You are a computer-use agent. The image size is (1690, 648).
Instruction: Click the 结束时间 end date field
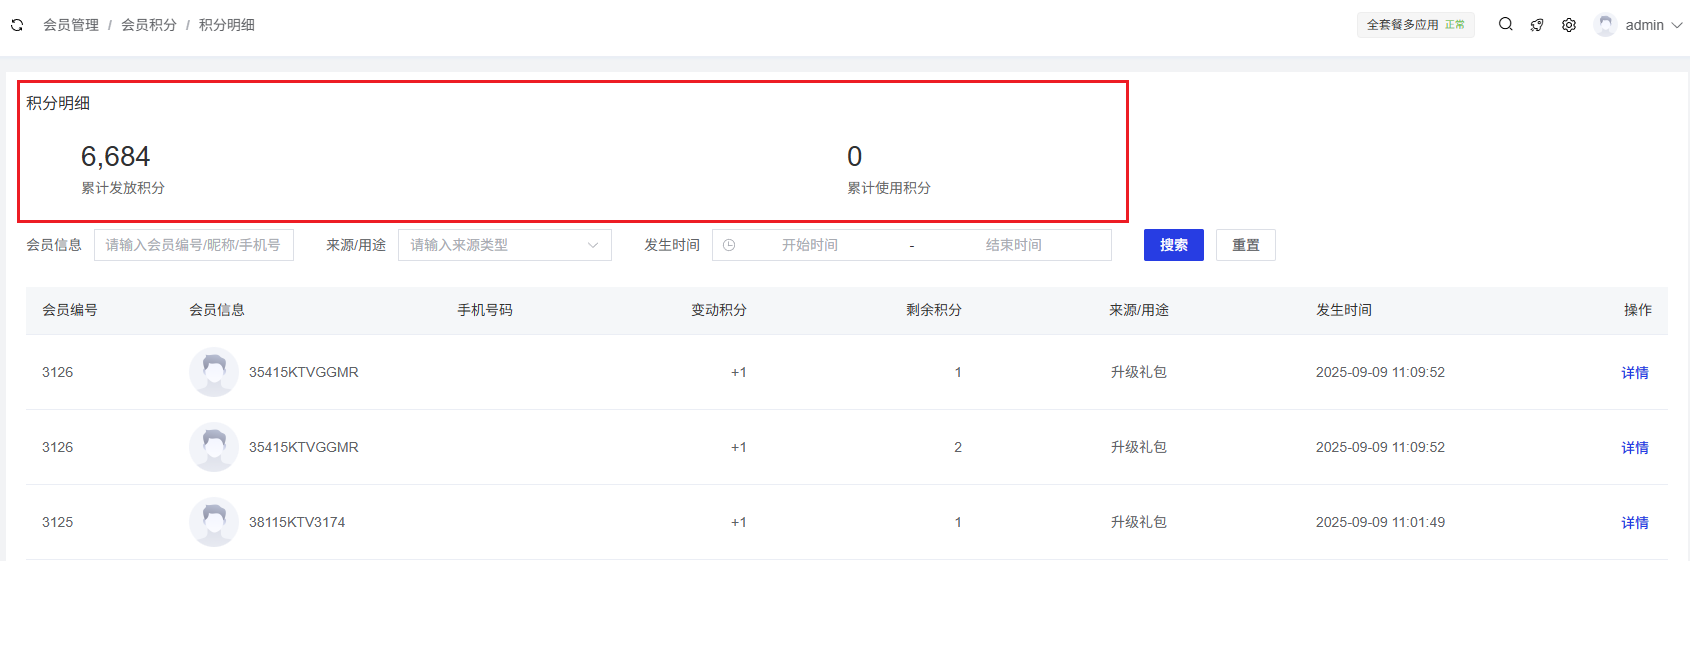(1013, 245)
